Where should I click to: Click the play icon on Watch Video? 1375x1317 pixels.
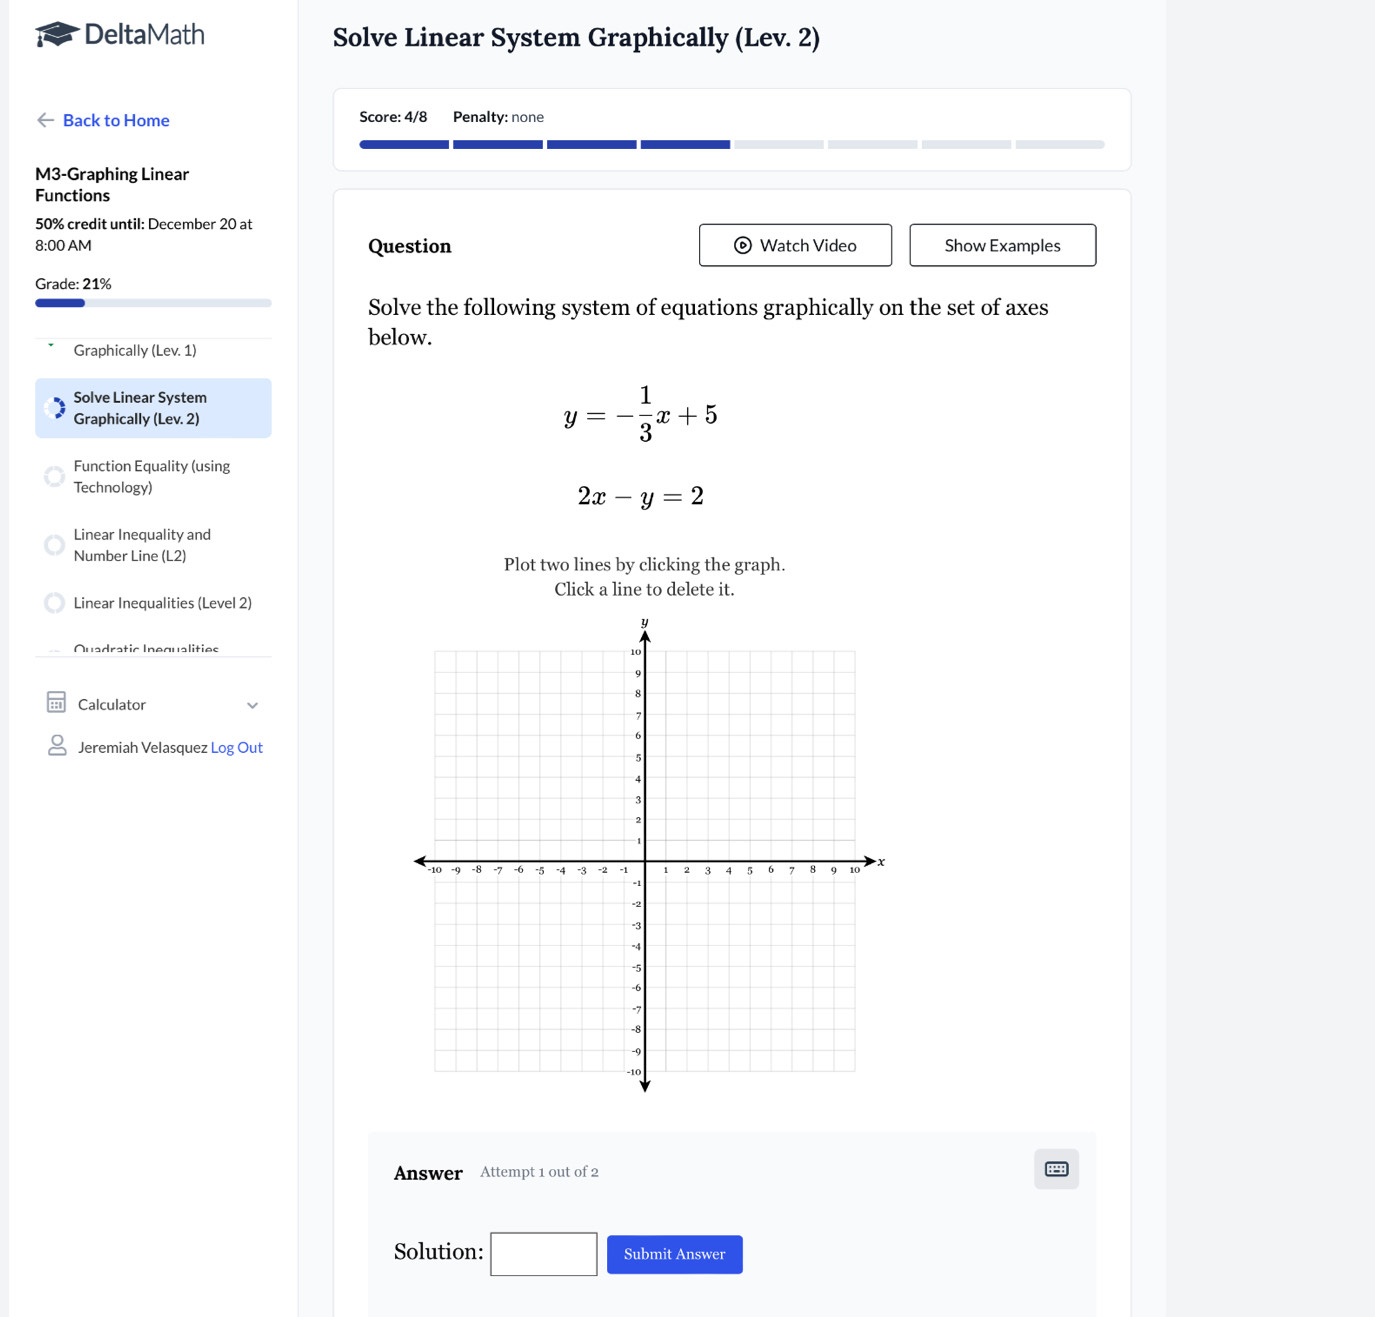click(742, 245)
